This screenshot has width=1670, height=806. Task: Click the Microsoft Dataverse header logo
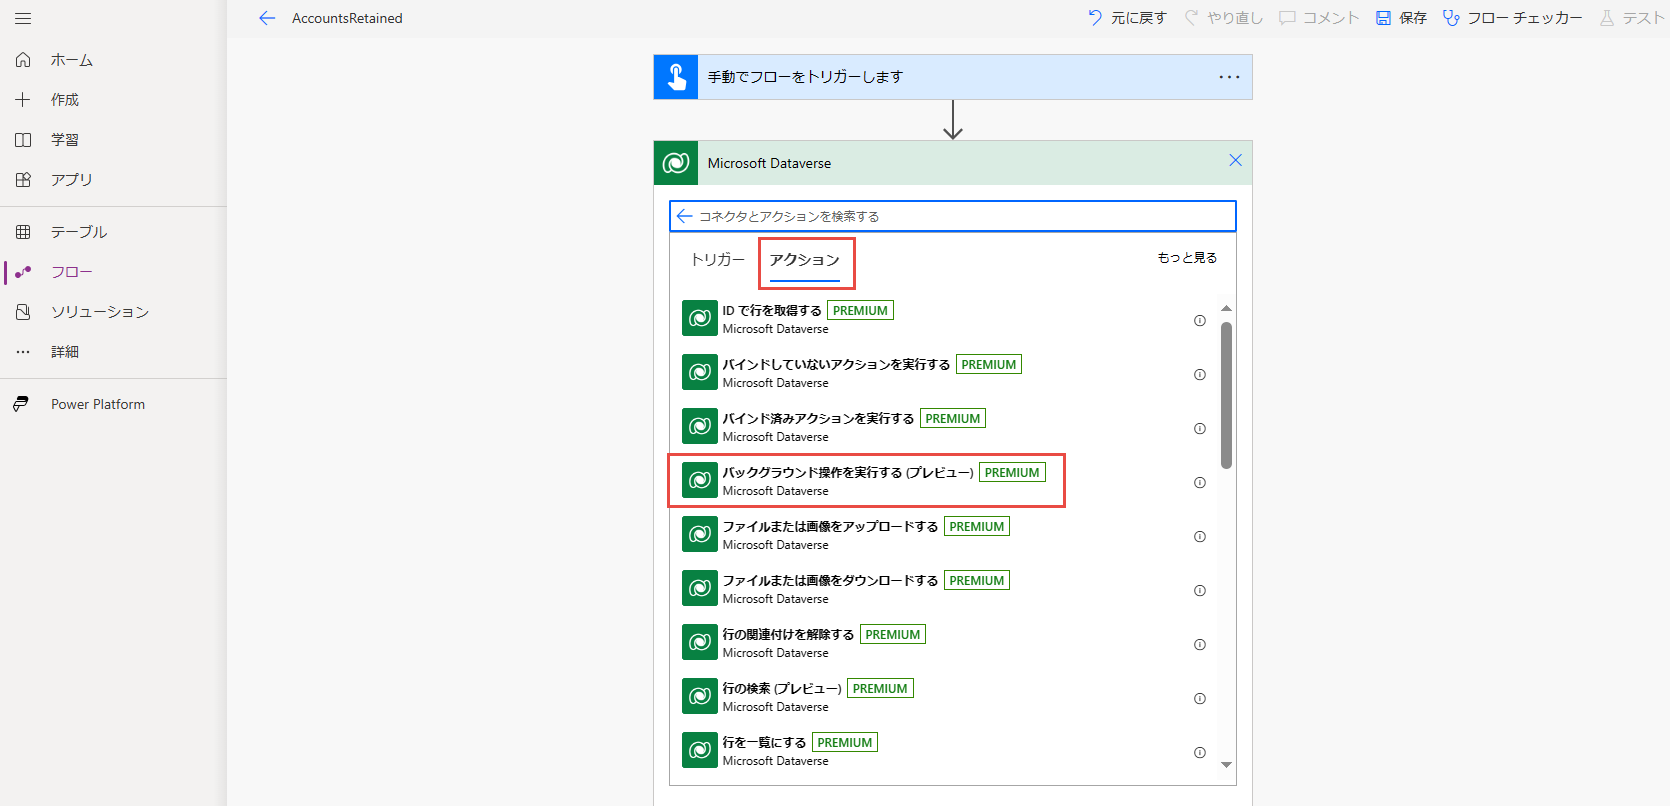(676, 163)
